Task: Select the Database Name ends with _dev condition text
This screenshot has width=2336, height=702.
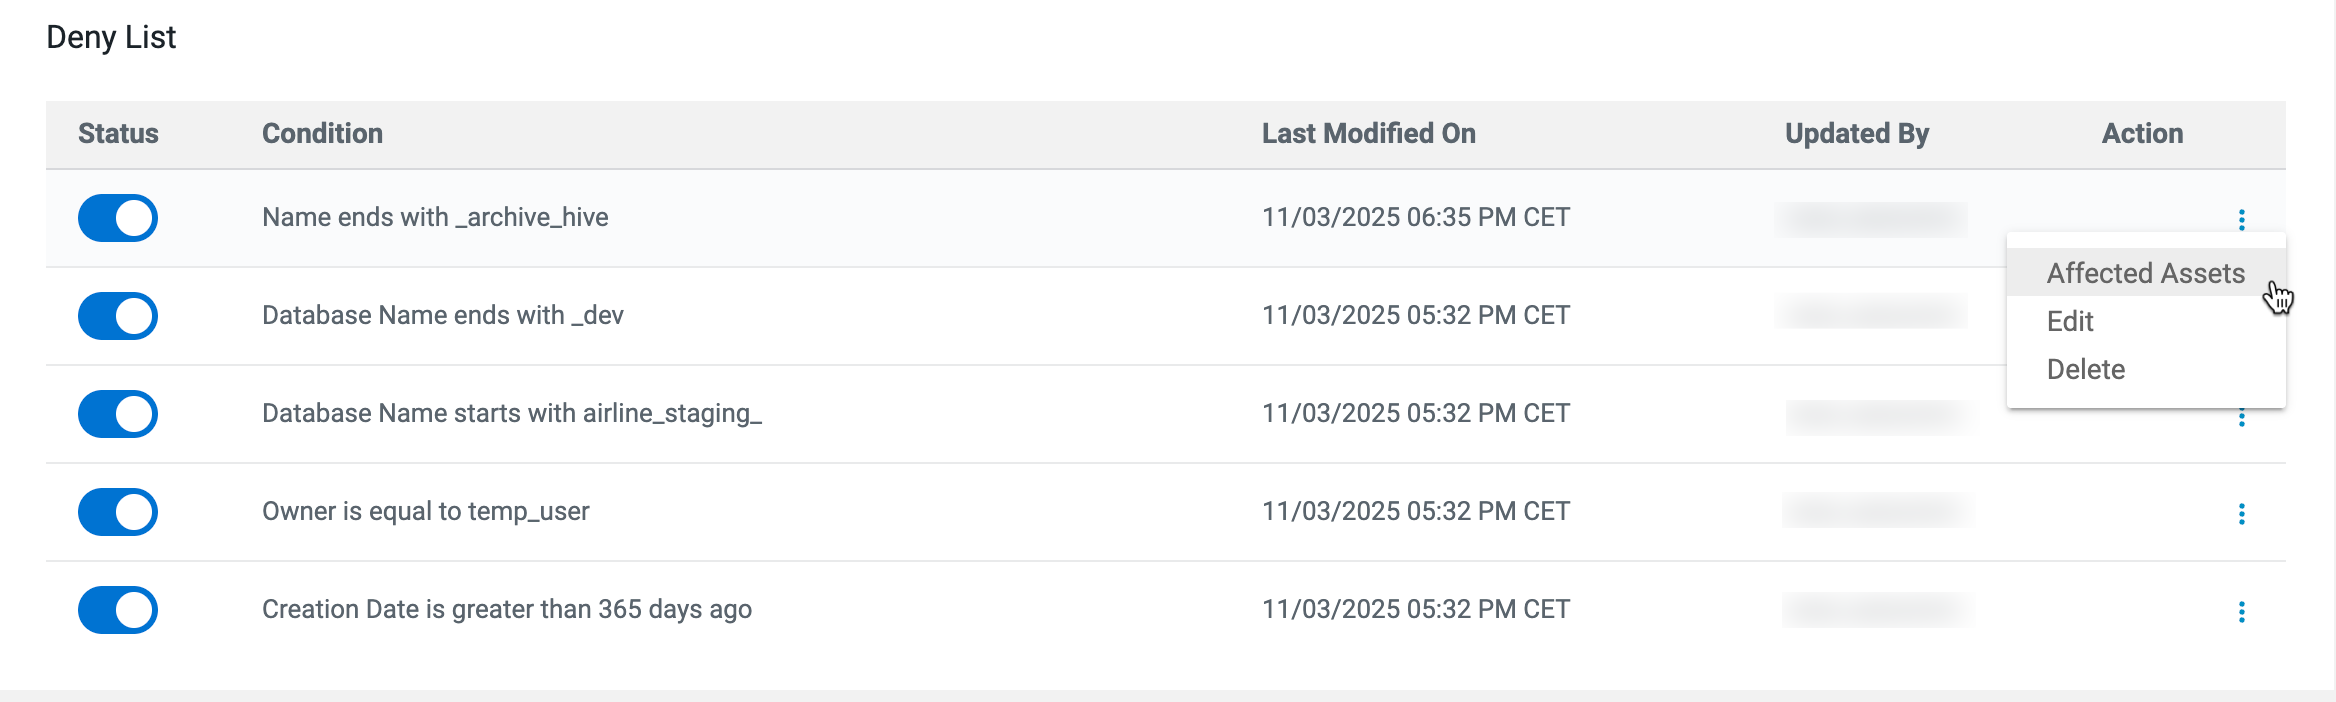Action: tap(442, 315)
